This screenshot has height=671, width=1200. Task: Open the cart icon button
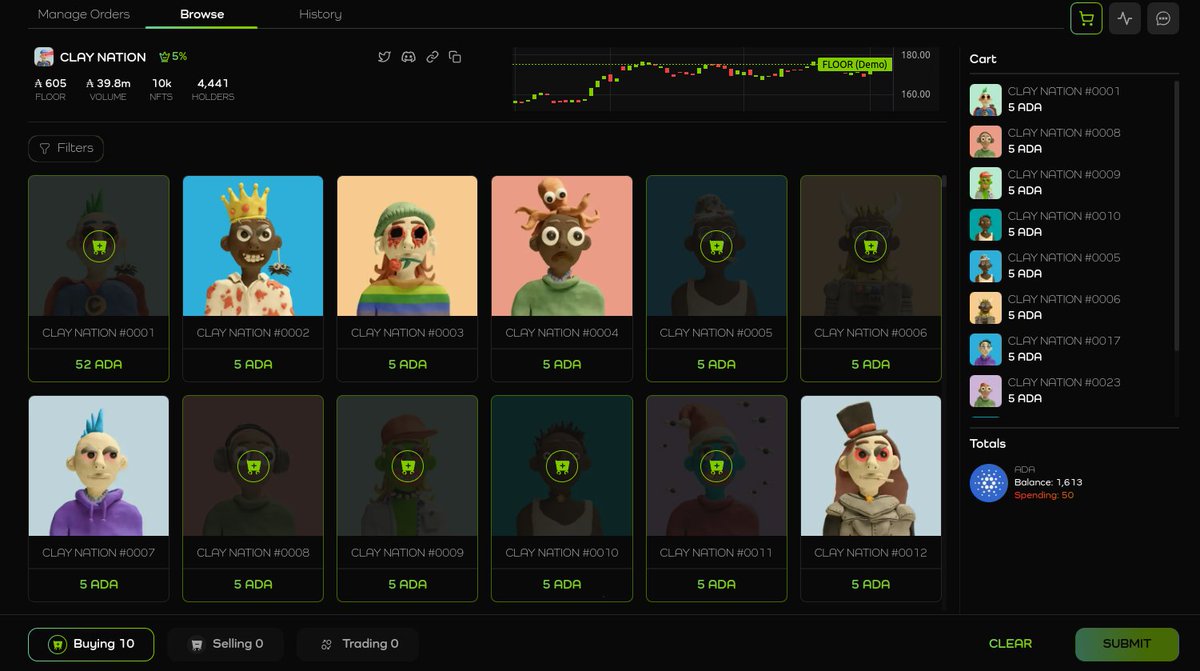1086,18
